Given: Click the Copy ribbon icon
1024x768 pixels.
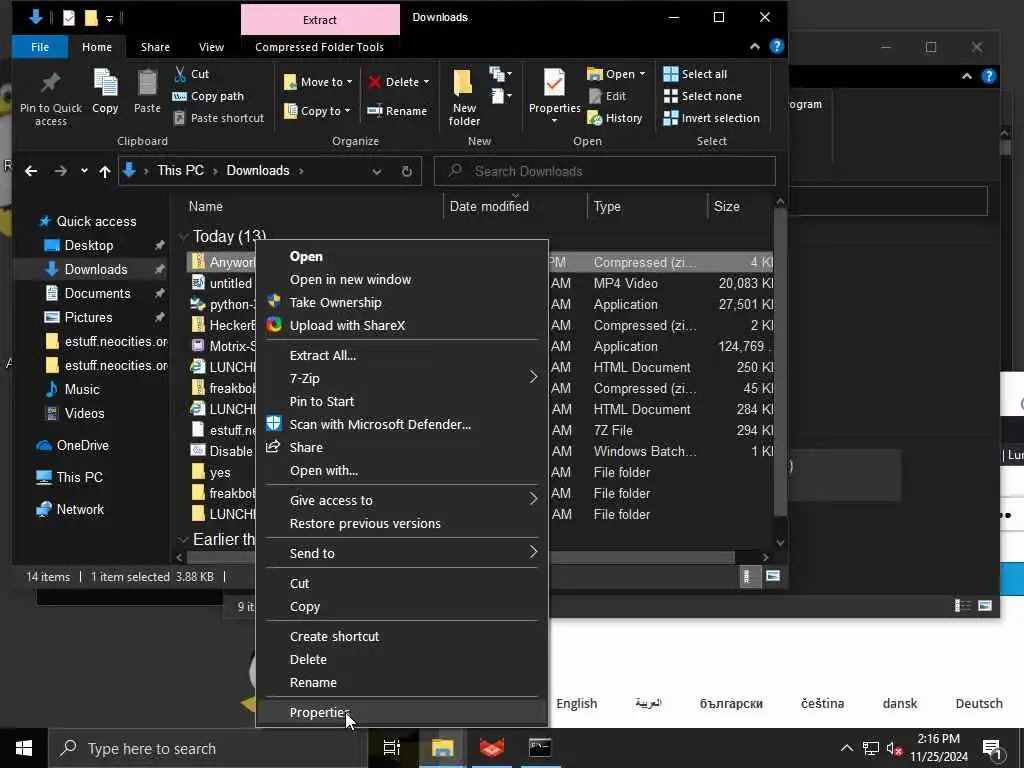Looking at the screenshot, I should (x=105, y=83).
